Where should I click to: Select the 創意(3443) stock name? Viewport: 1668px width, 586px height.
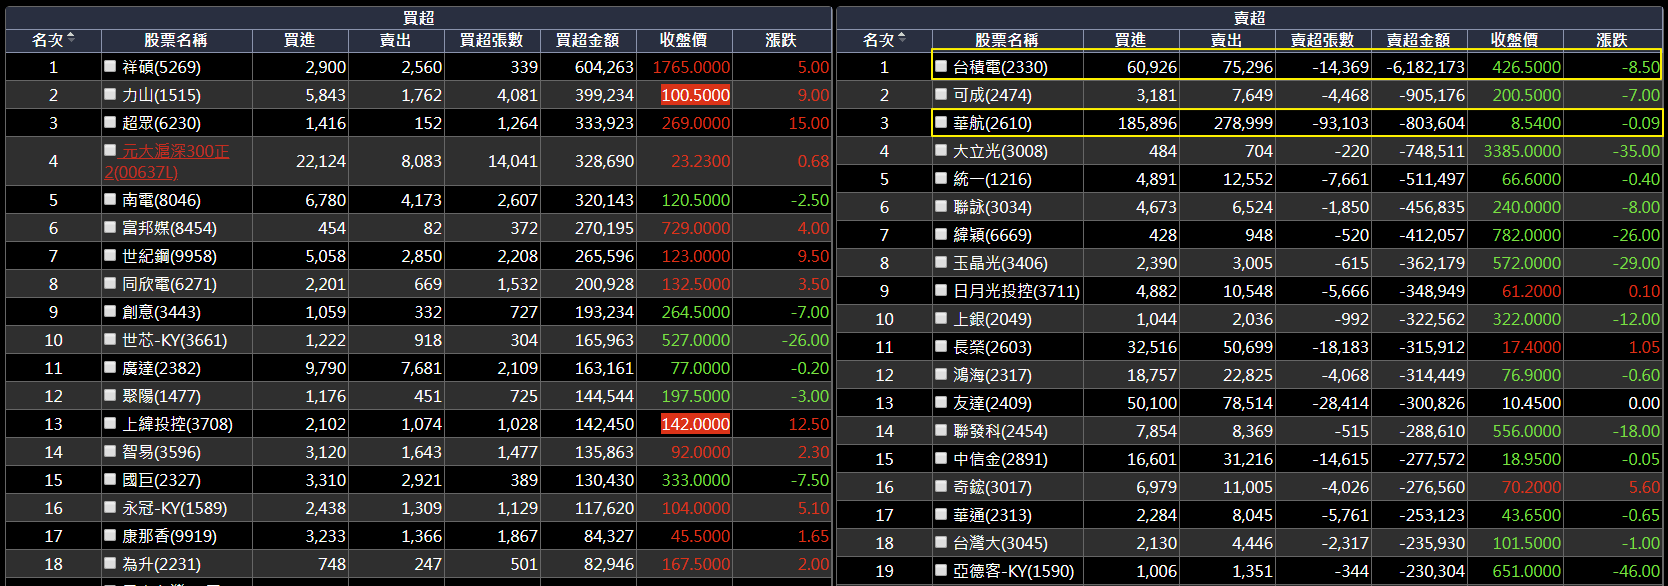tap(161, 312)
